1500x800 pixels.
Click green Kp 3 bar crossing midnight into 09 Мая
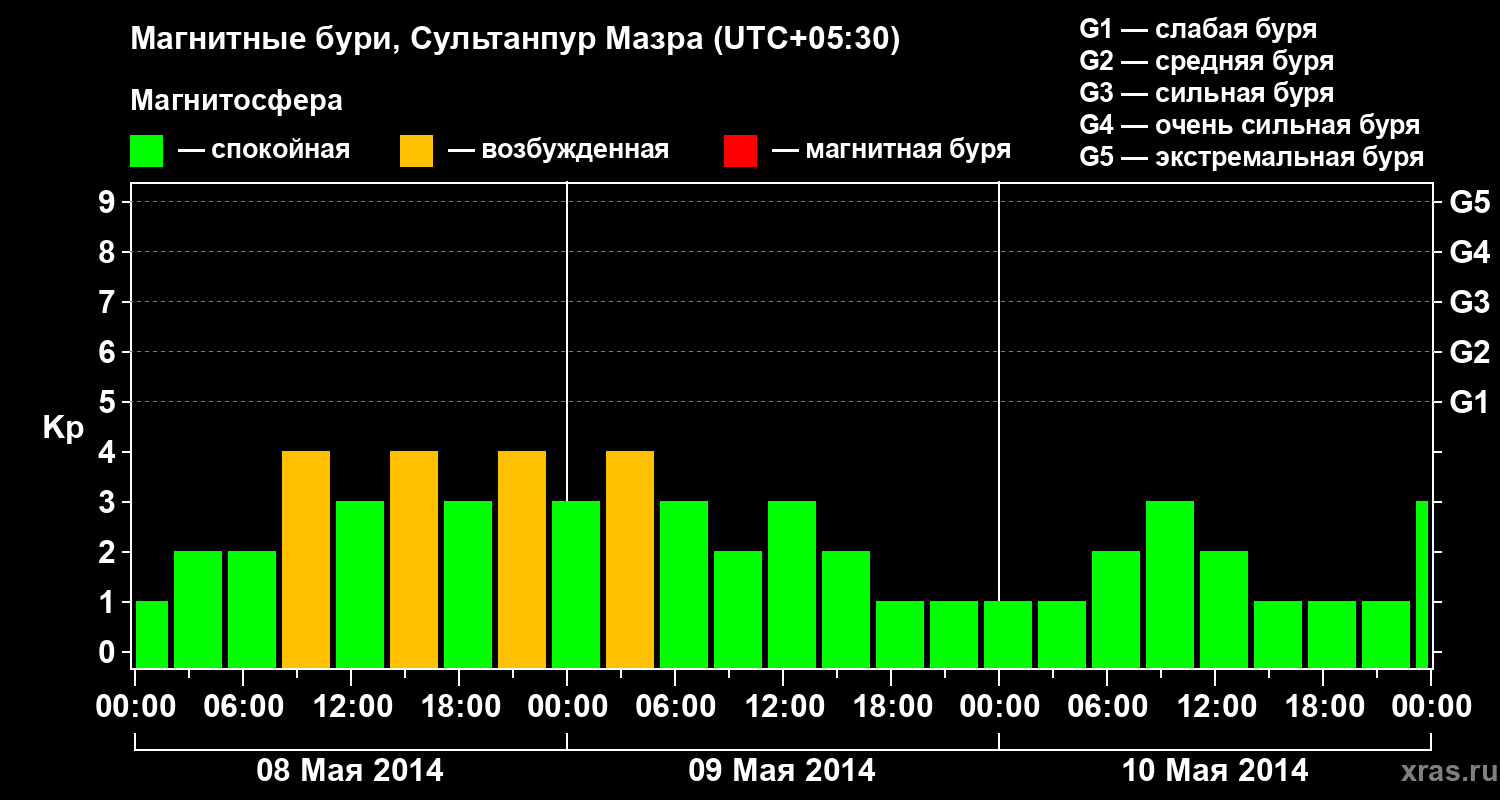(x=576, y=585)
